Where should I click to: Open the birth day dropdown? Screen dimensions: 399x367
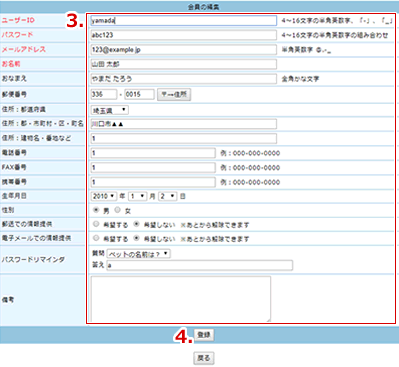click(168, 196)
